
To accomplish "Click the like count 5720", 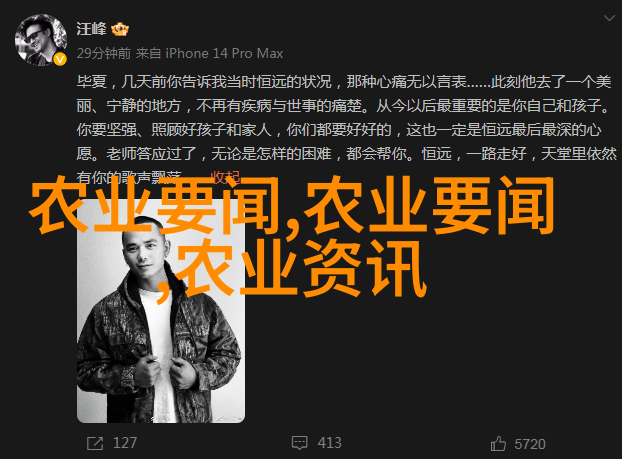I will click(x=530, y=444).
